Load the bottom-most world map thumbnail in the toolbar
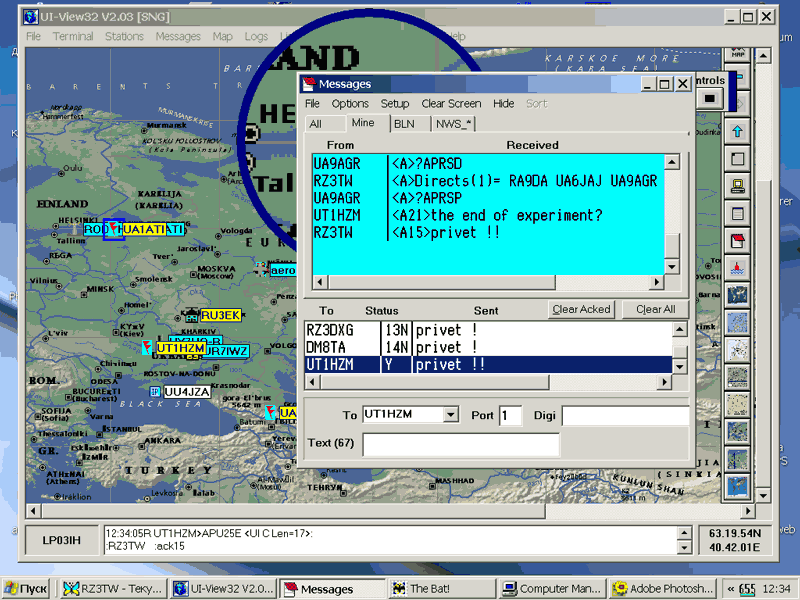The image size is (800, 600). click(737, 486)
